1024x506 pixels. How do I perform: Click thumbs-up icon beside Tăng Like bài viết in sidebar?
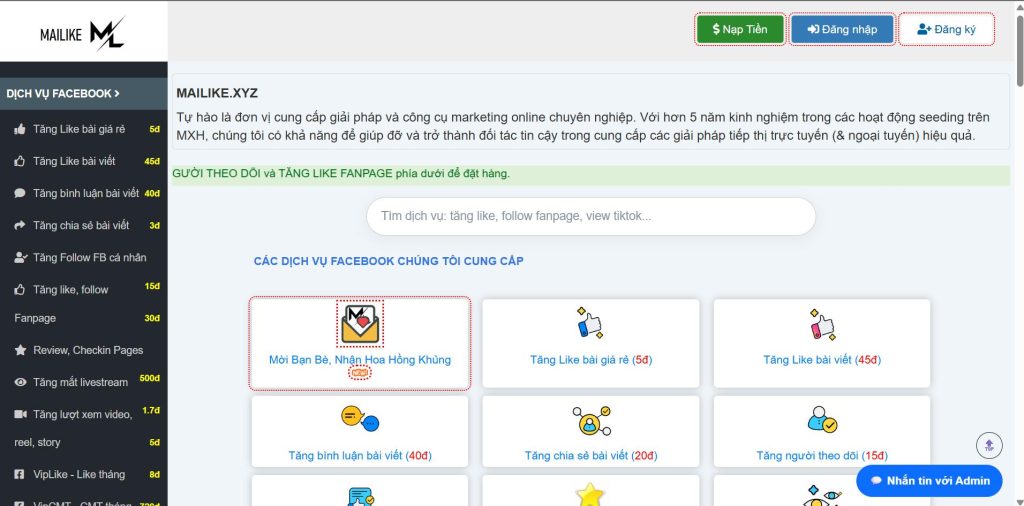click(x=20, y=161)
